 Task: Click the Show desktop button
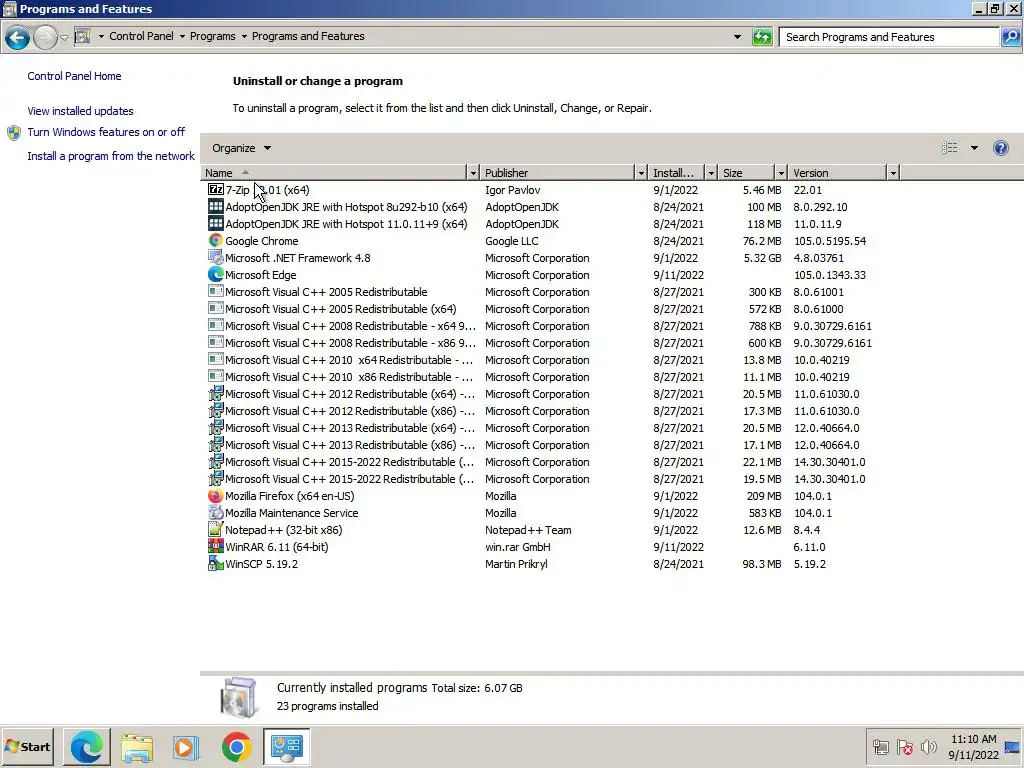tap(1012, 746)
